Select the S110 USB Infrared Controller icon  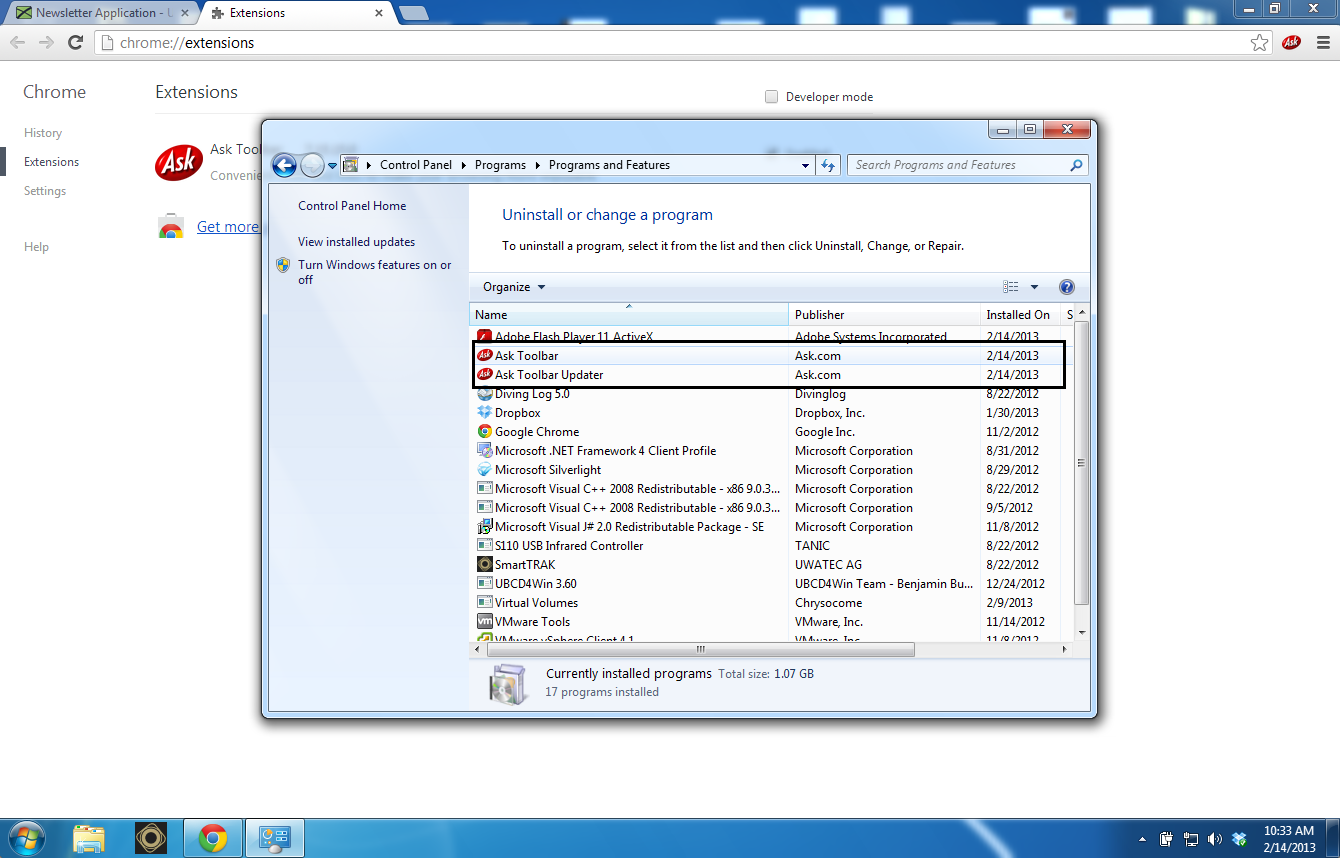(x=485, y=546)
